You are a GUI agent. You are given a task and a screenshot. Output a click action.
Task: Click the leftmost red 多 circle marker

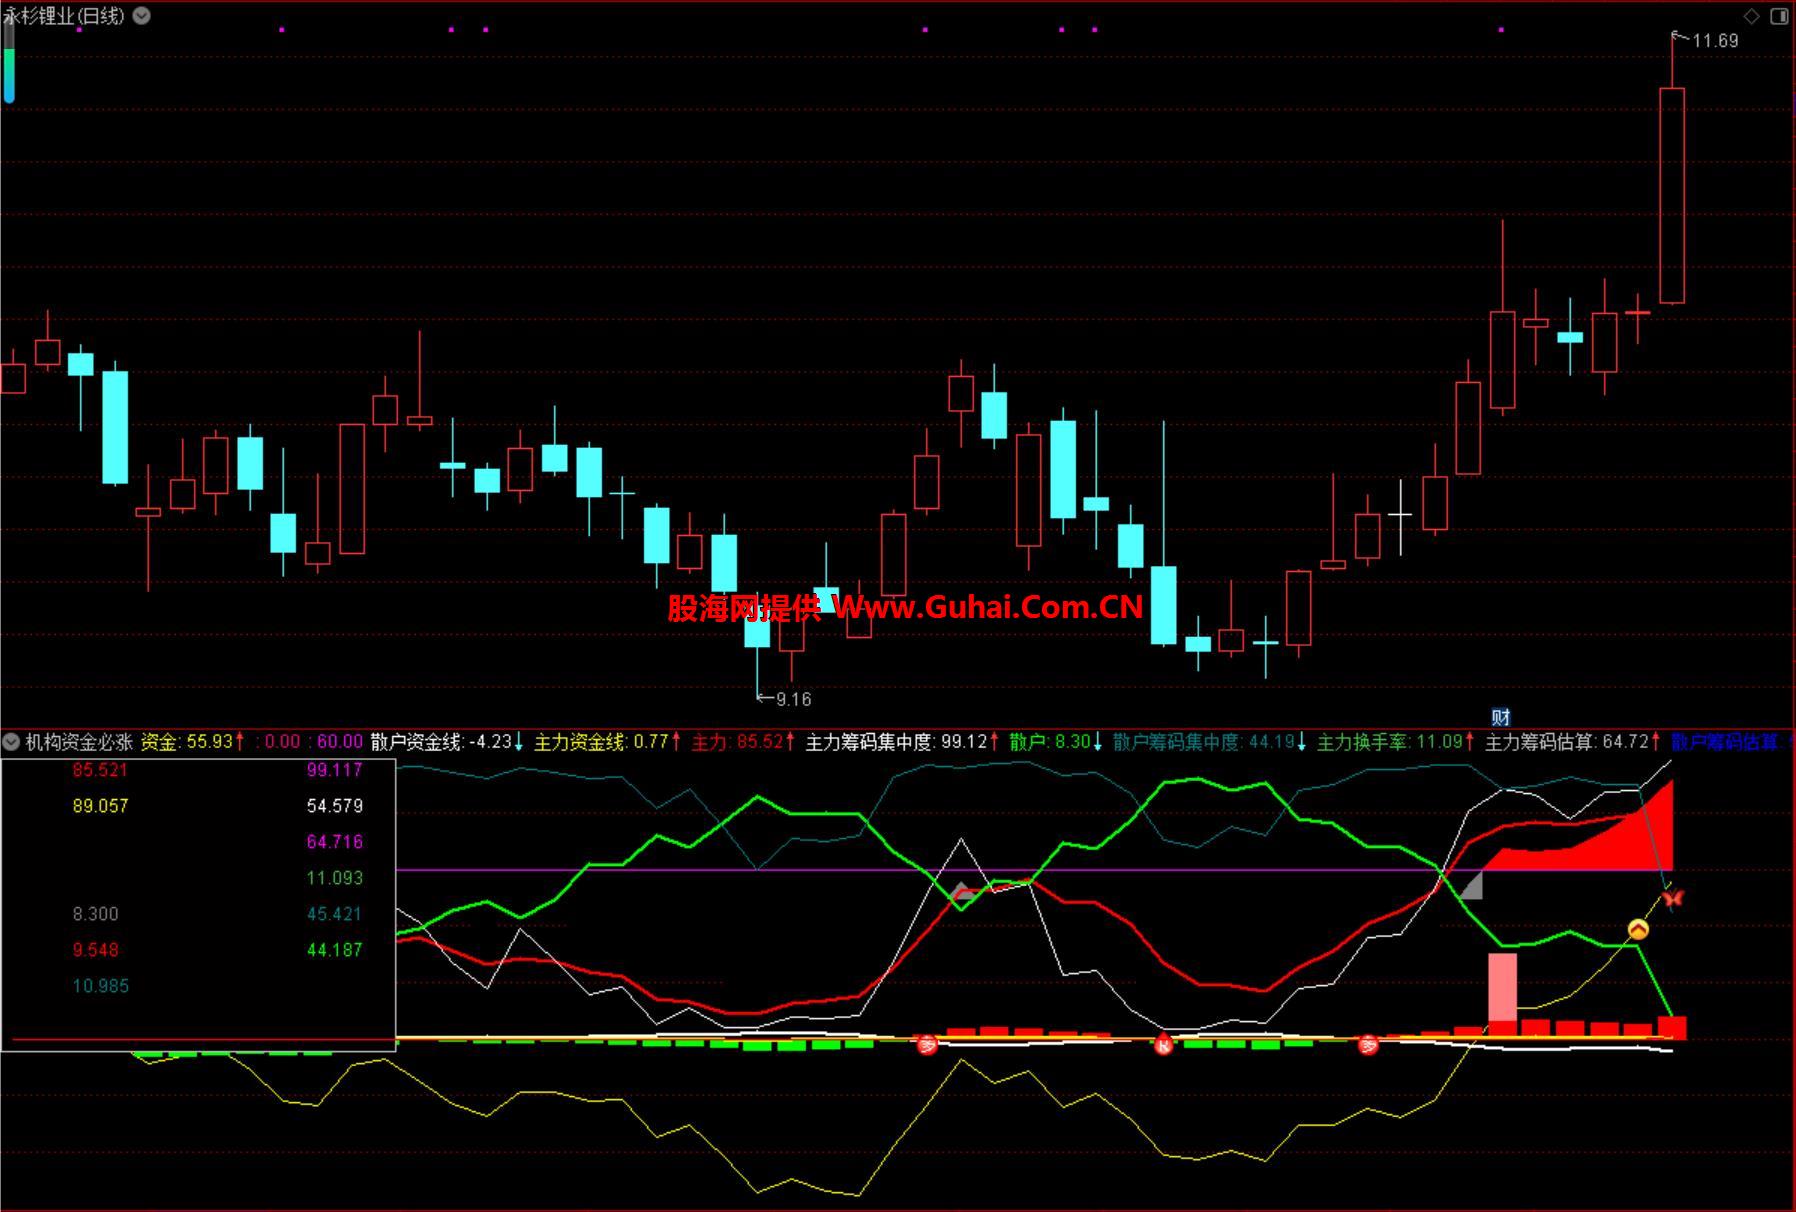pos(927,1045)
